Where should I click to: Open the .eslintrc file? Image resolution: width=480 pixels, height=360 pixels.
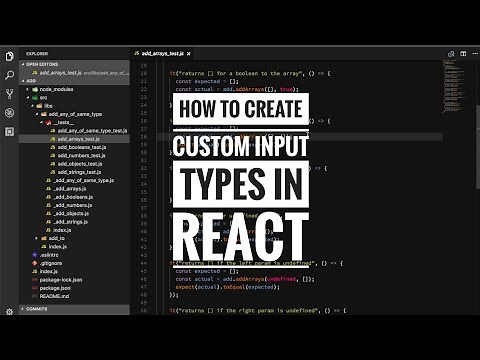(x=74, y=255)
